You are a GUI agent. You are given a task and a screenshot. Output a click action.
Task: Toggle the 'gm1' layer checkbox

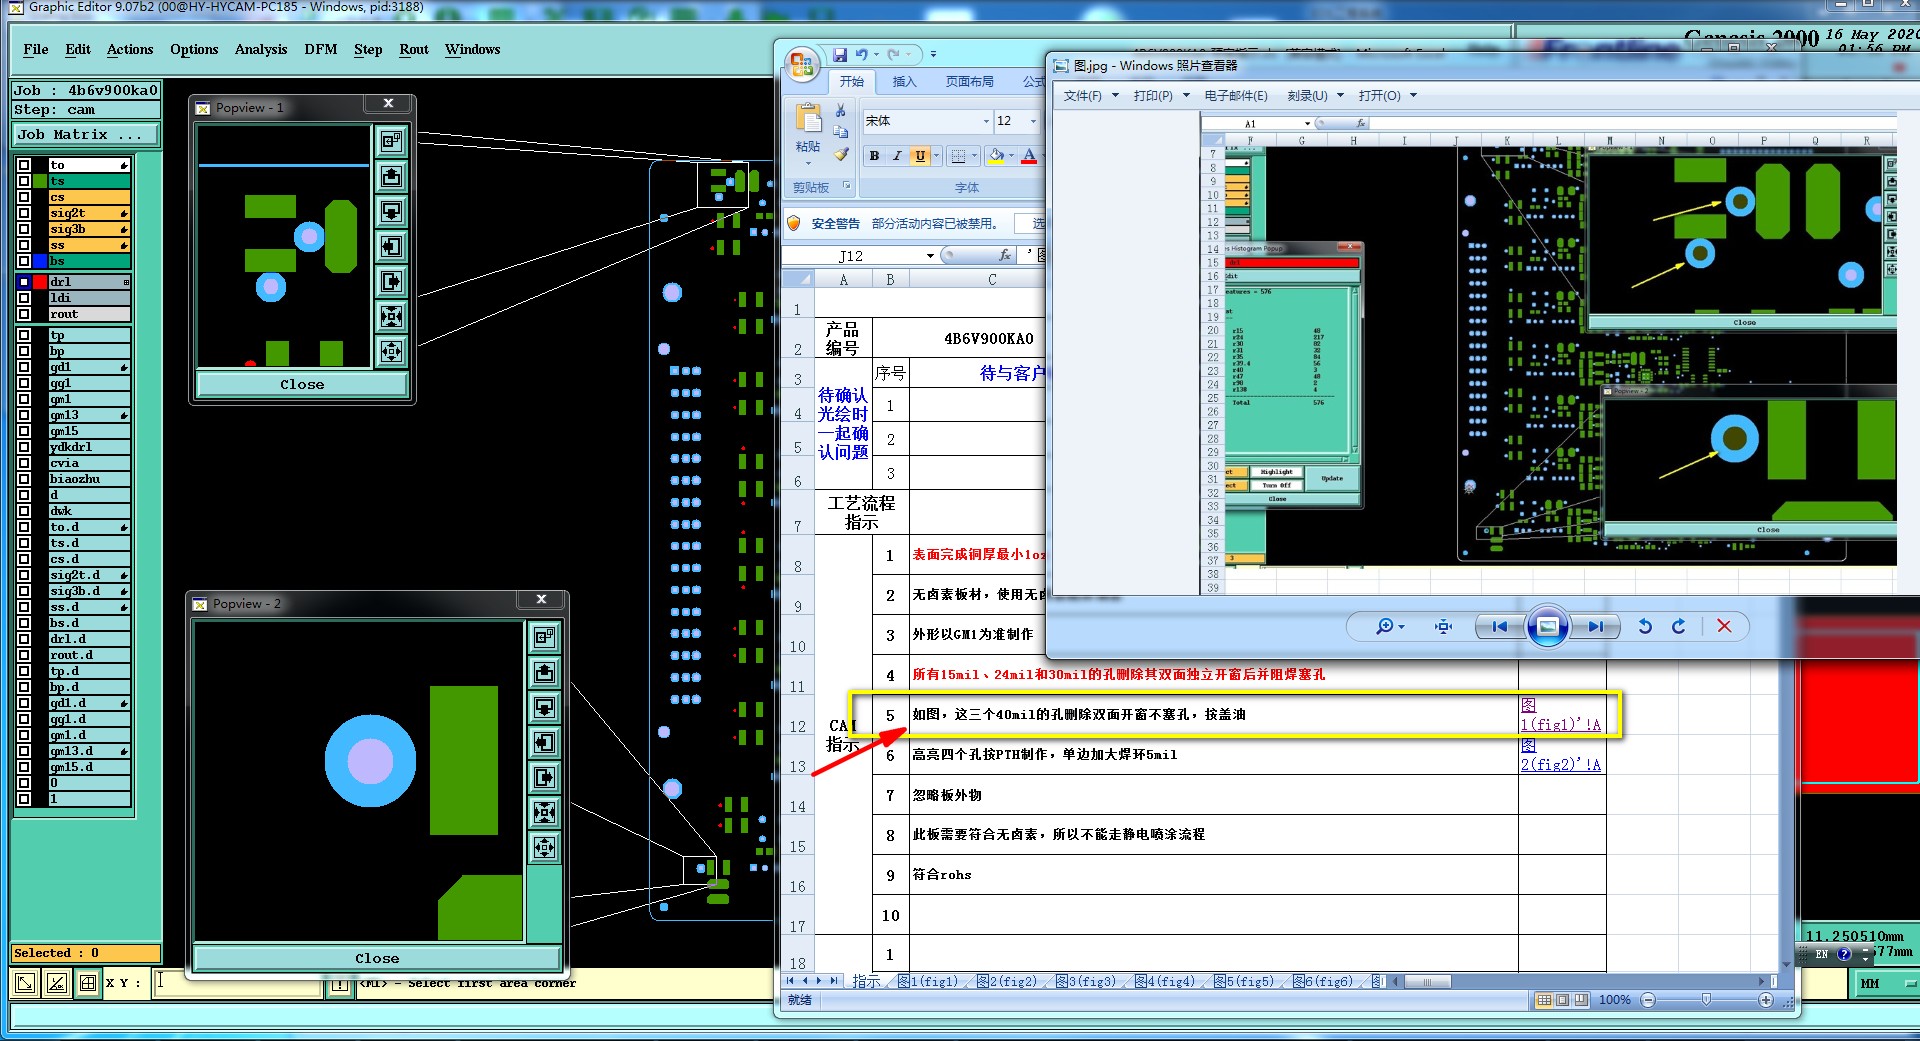pos(23,399)
